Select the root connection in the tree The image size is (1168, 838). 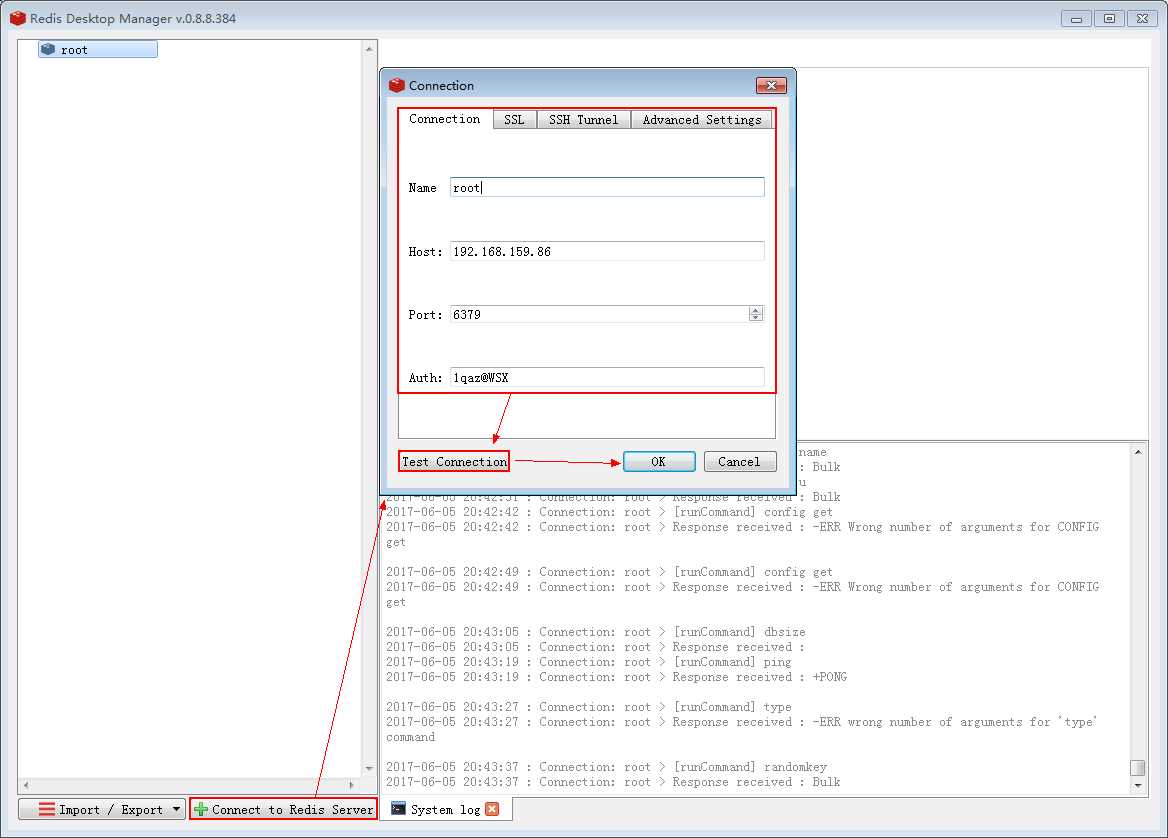point(98,49)
